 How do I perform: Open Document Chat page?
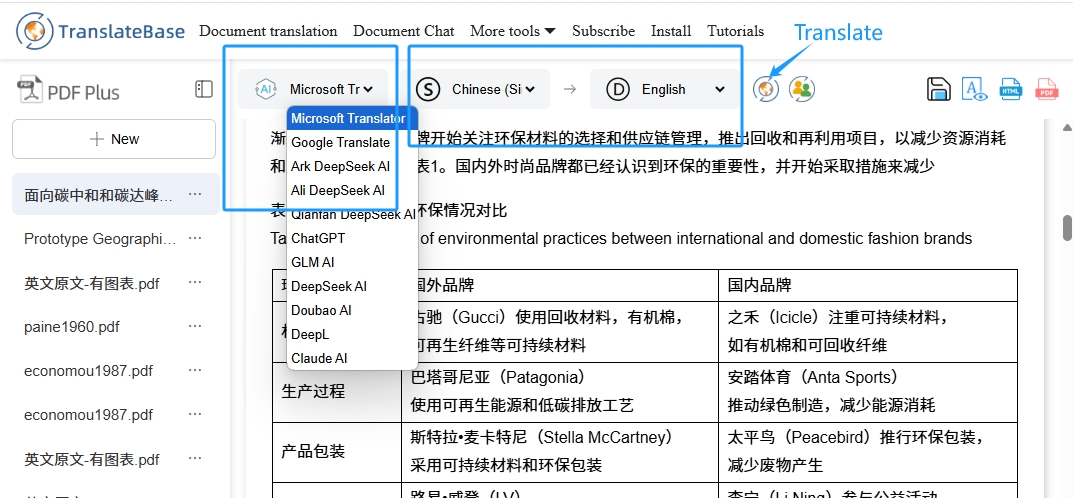pyautogui.click(x=404, y=31)
